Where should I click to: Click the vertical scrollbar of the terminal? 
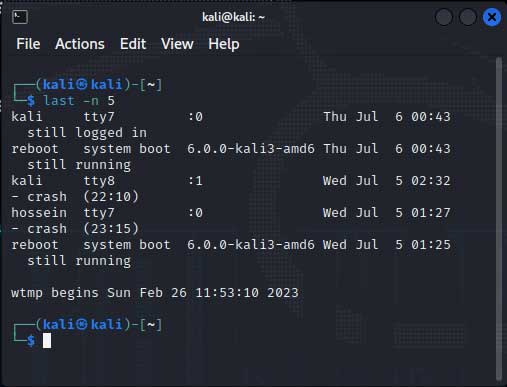click(x=499, y=218)
